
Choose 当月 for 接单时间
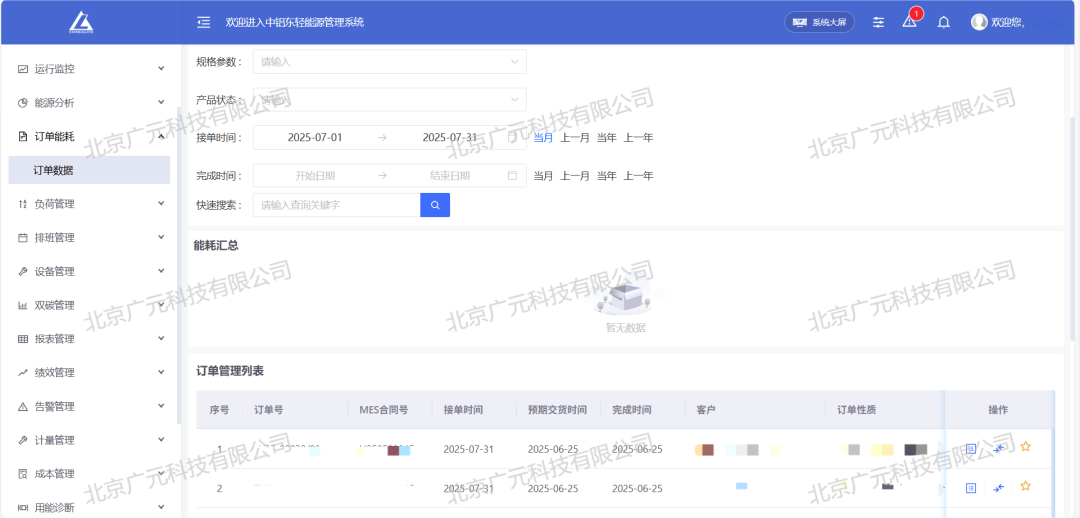tap(543, 137)
